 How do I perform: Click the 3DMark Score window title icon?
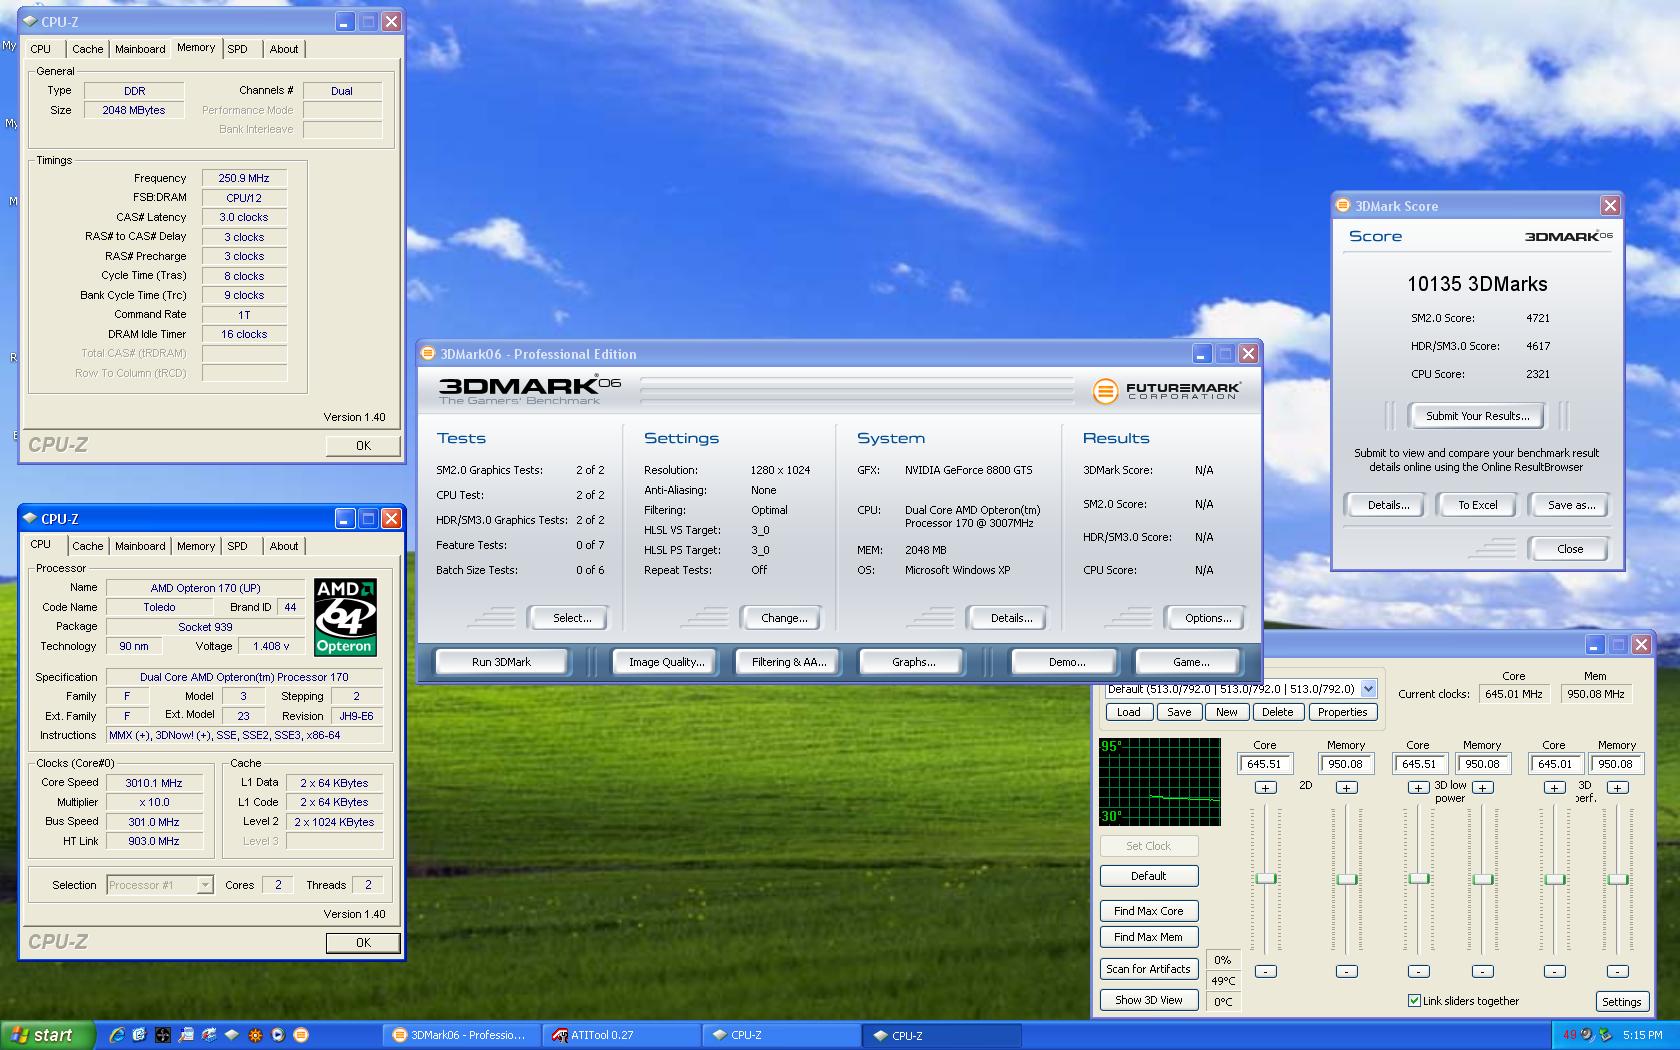click(x=1343, y=206)
